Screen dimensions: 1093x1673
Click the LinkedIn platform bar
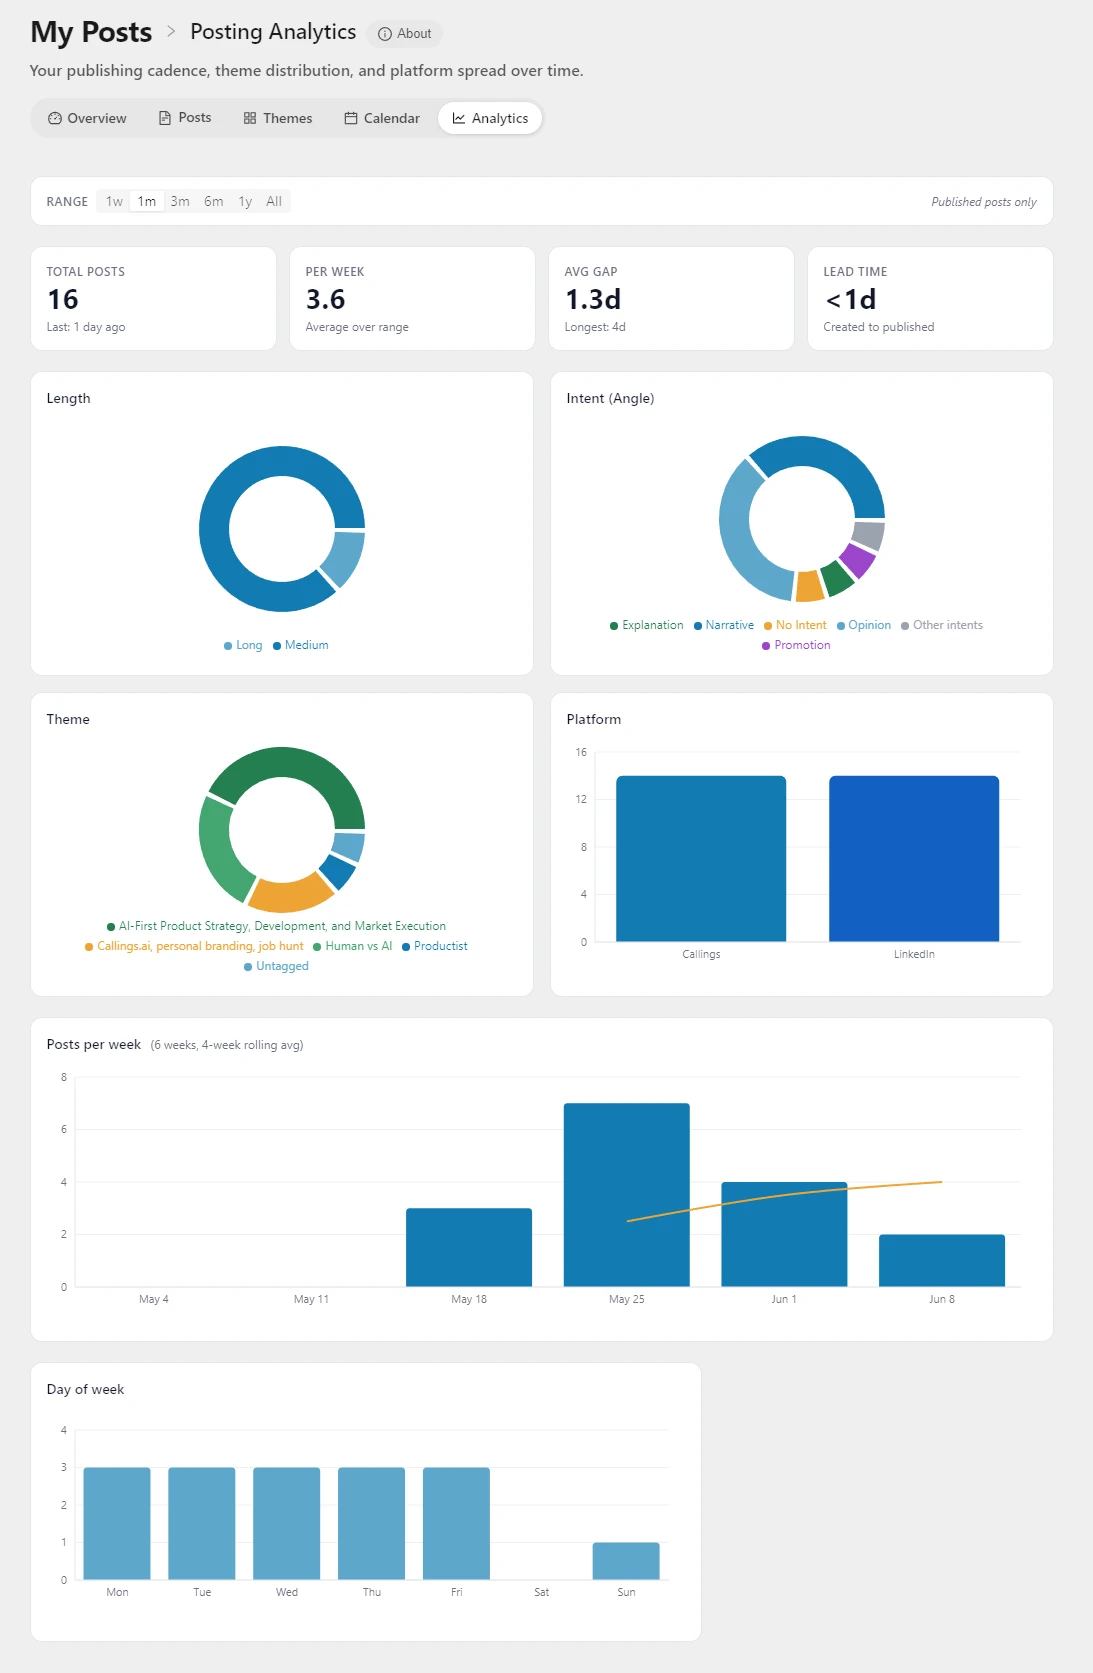(x=914, y=859)
